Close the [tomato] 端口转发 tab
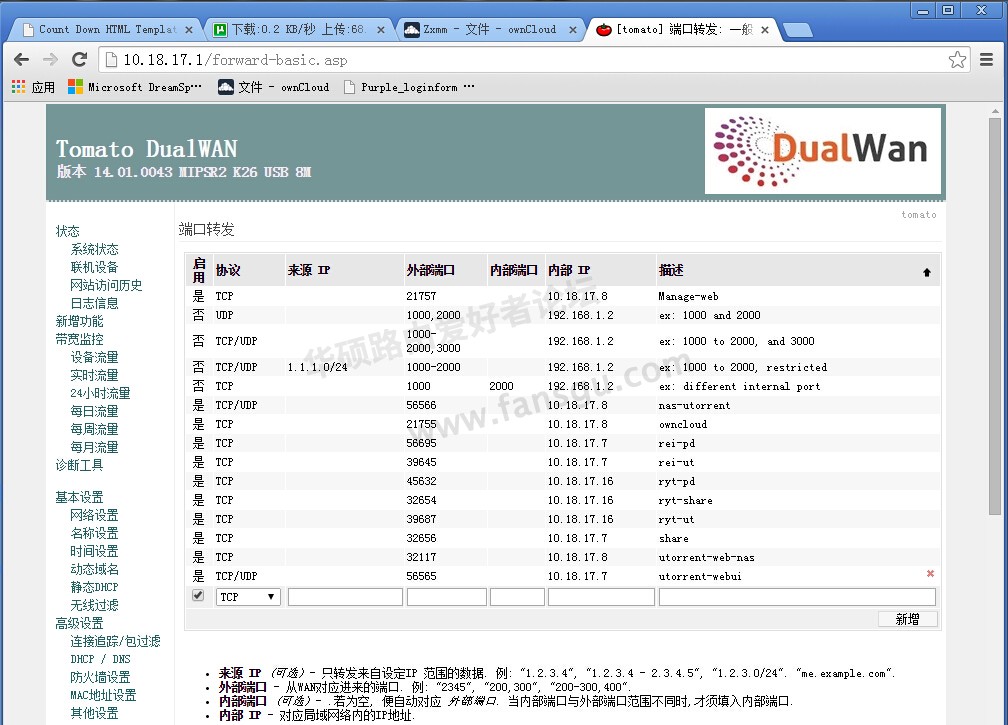This screenshot has width=1008, height=725. [x=765, y=30]
